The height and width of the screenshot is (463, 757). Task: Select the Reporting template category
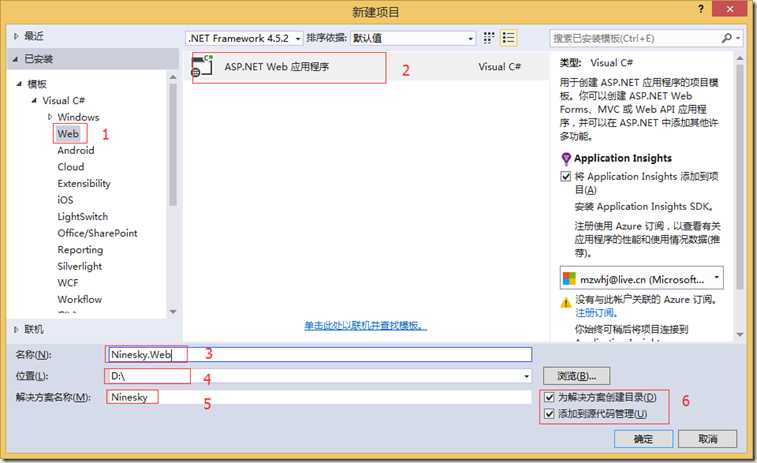click(x=80, y=250)
